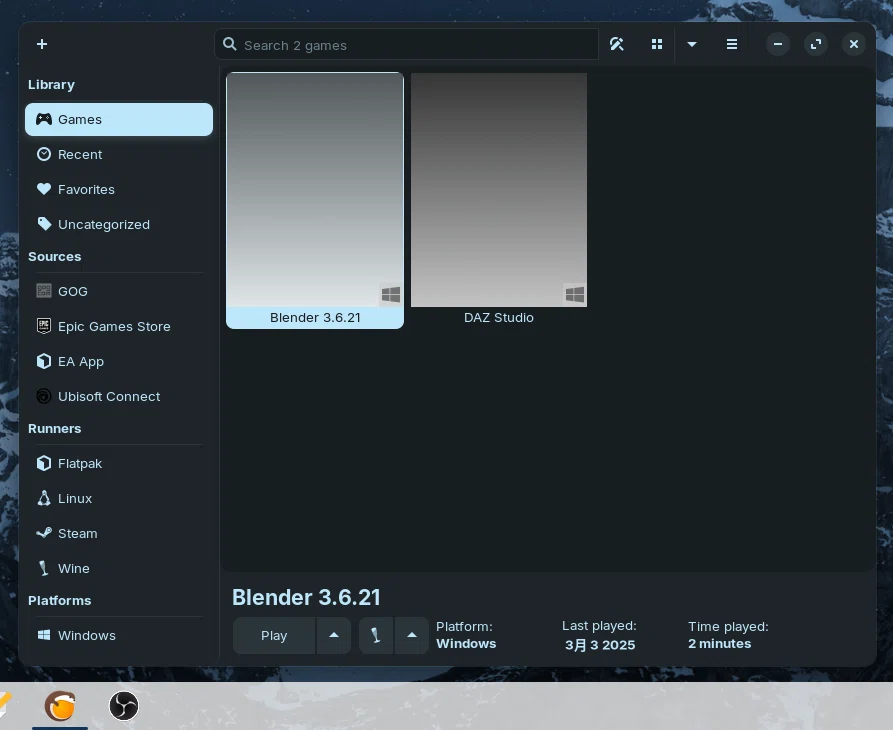The image size is (893, 730).
Task: Click the gamepad icon next to Games
Action: coord(44,119)
